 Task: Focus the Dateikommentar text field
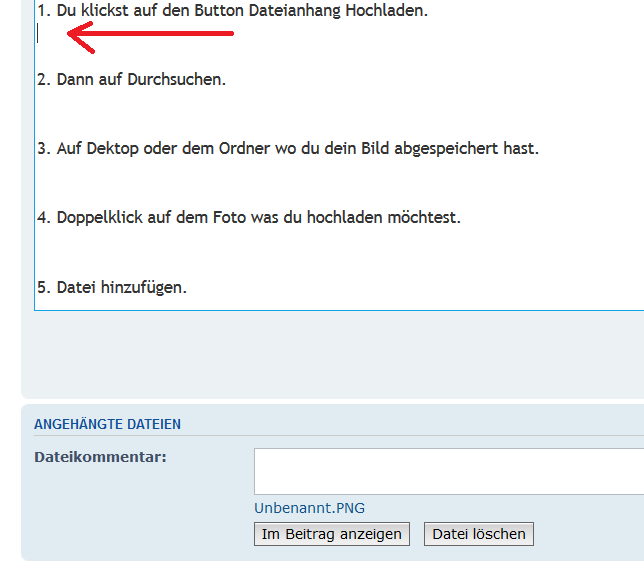click(448, 471)
